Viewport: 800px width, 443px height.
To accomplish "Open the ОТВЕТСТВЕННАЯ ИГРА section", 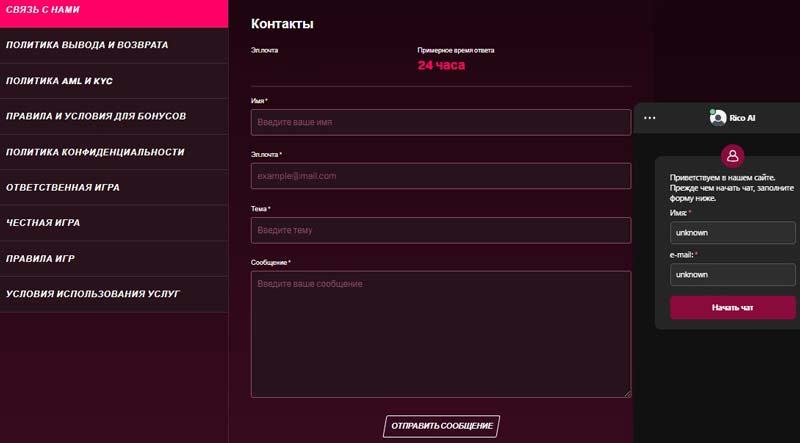I will click(113, 187).
